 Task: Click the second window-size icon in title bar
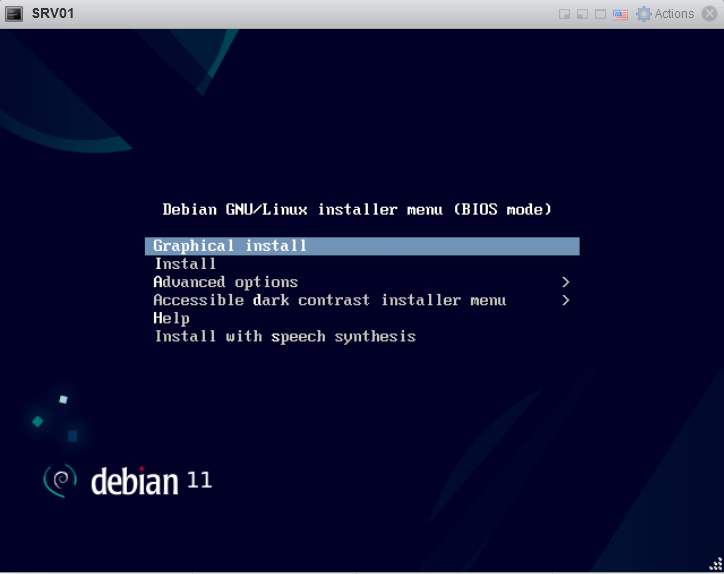click(582, 14)
